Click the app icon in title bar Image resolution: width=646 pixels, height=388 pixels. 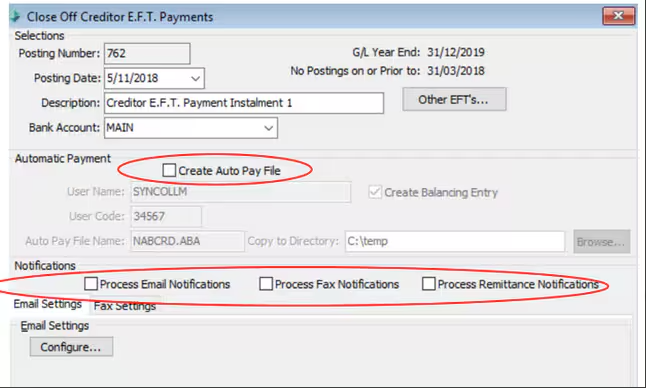pos(16,16)
